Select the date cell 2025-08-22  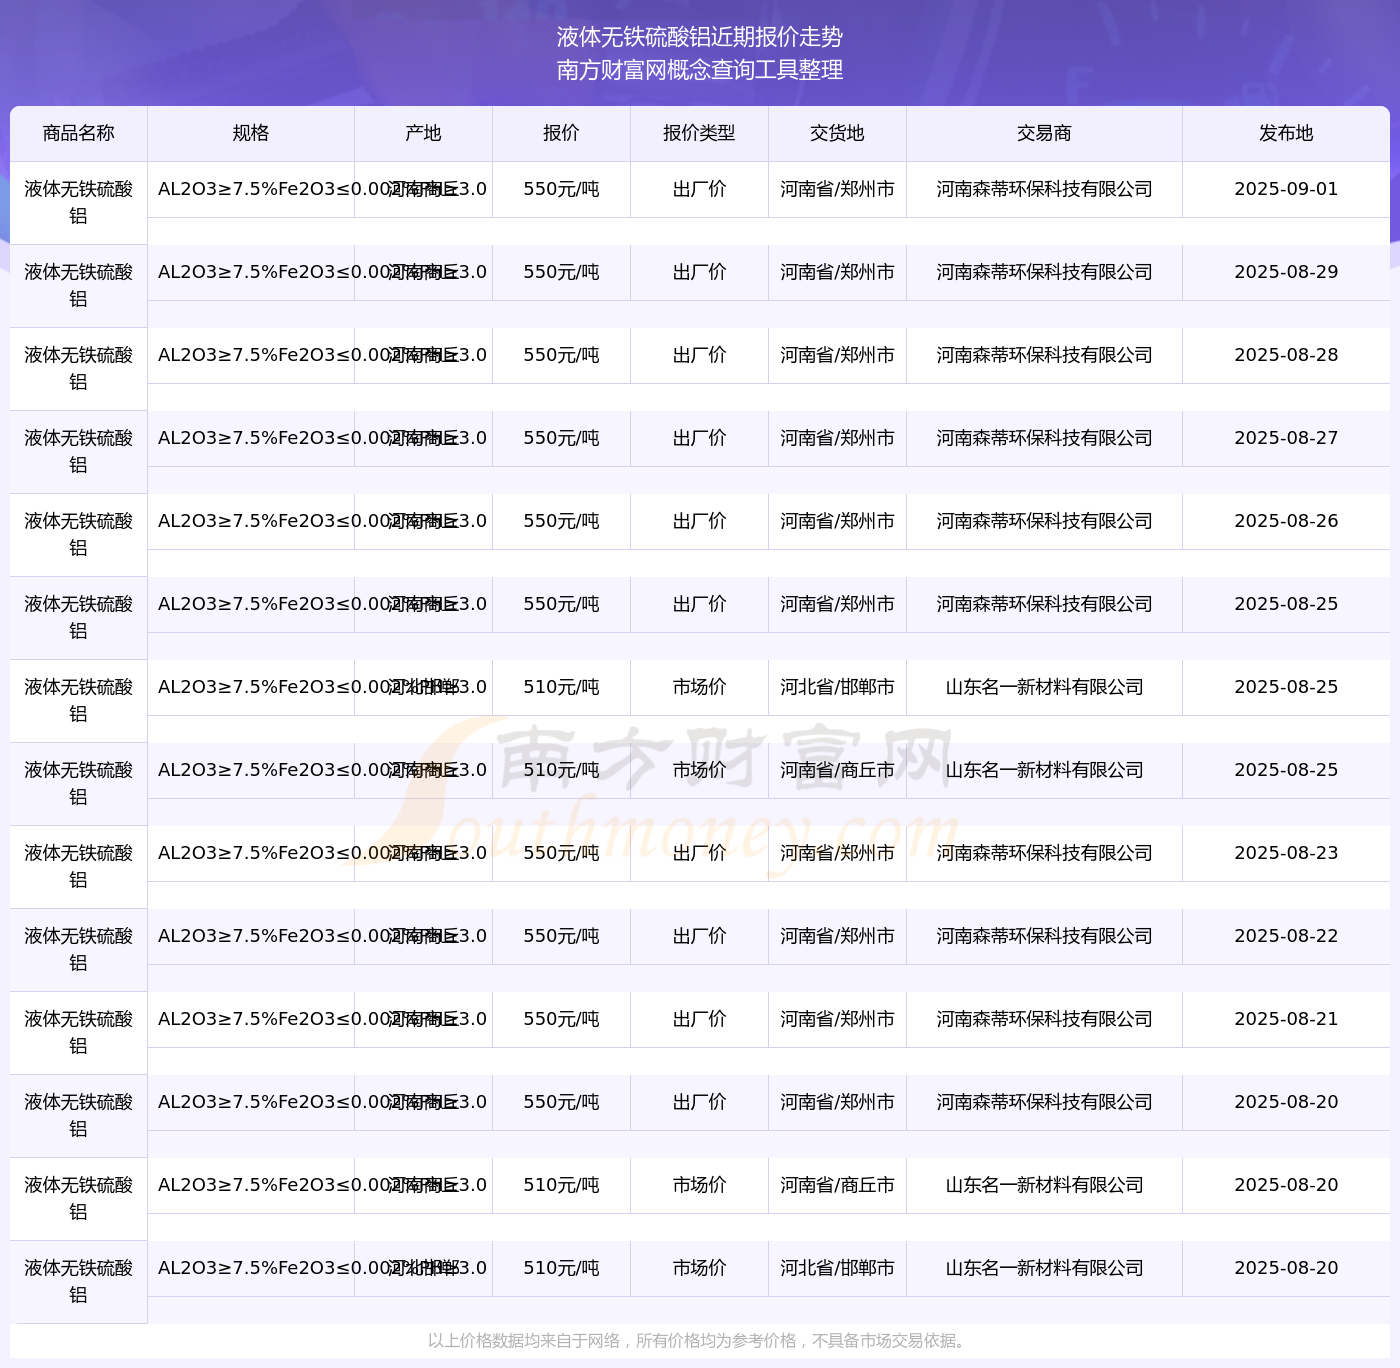[1286, 936]
